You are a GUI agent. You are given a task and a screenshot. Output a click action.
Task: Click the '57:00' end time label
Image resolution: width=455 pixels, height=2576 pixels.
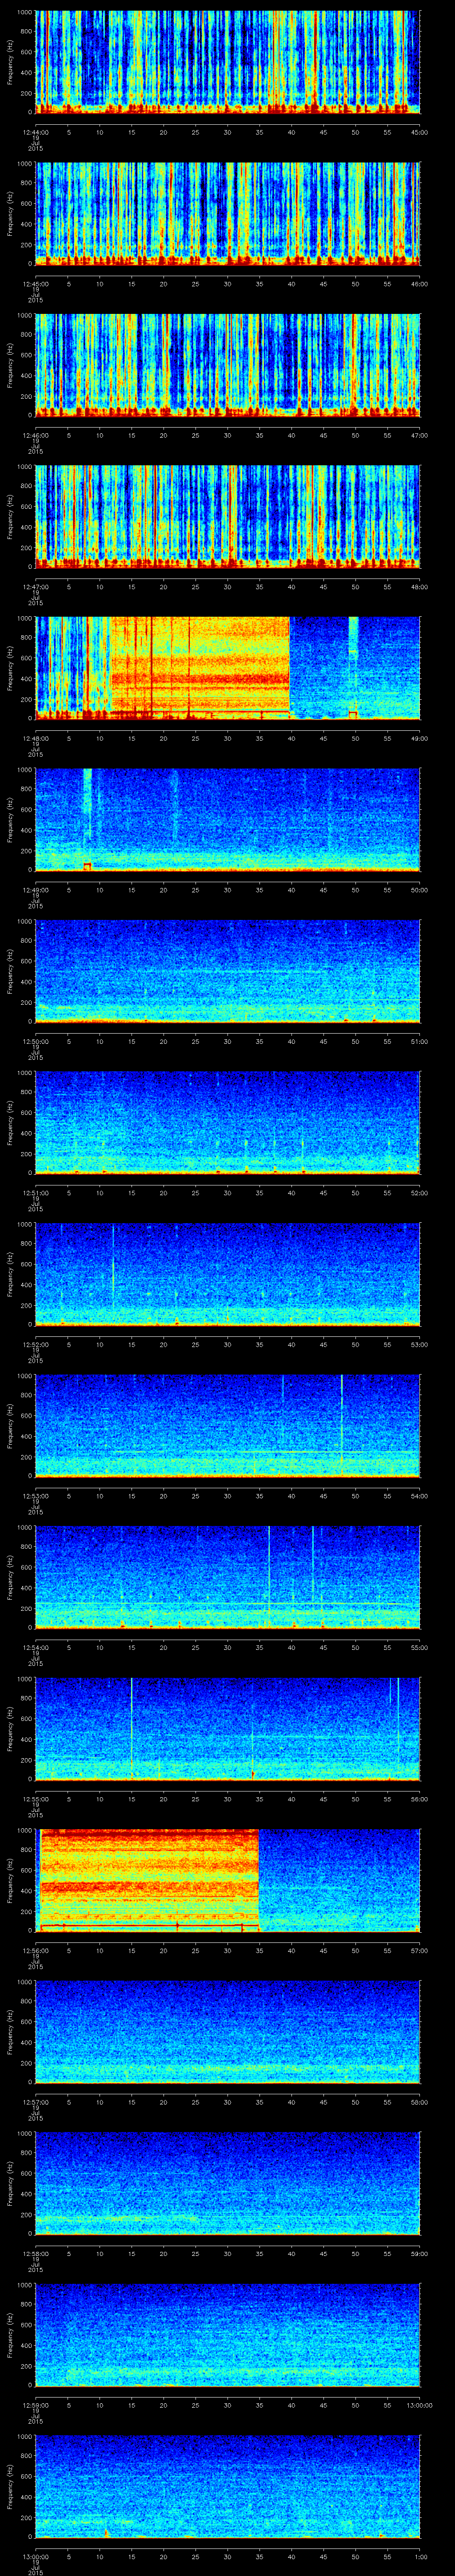[x=420, y=1951]
